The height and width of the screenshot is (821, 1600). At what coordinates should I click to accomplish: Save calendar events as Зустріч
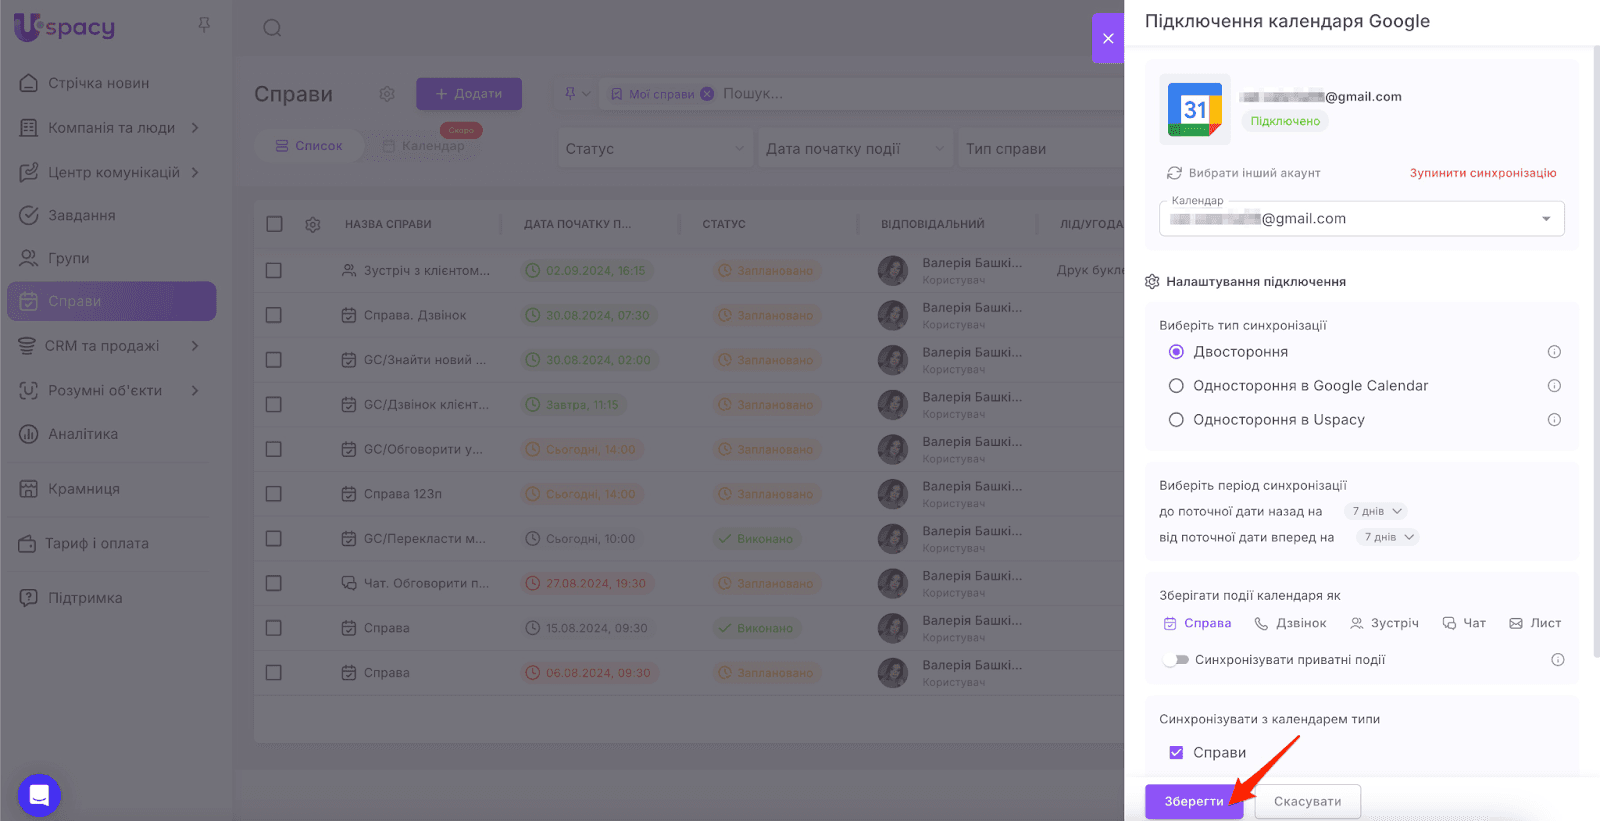point(1384,623)
